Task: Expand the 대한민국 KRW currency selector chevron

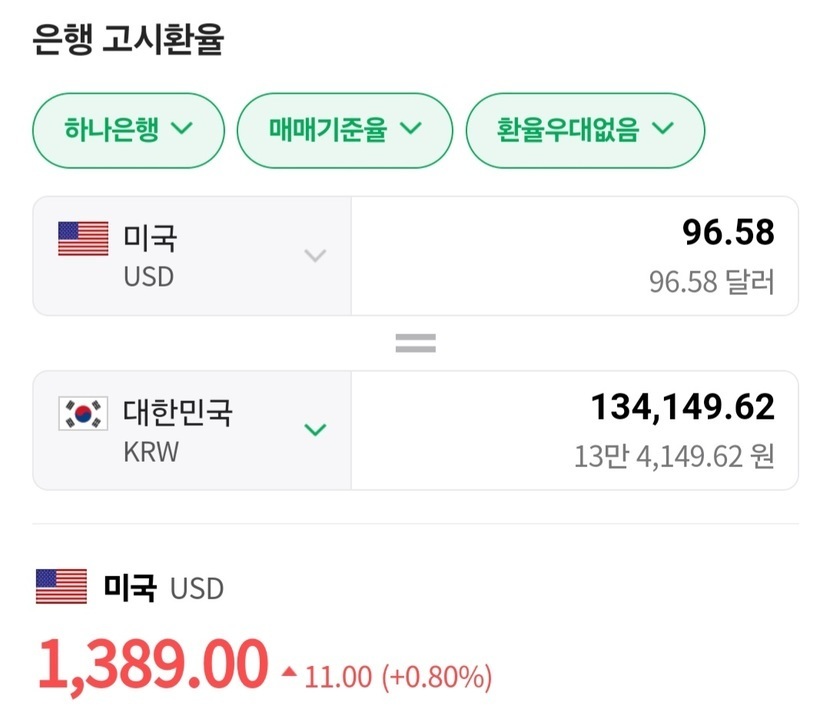Action: pos(315,430)
